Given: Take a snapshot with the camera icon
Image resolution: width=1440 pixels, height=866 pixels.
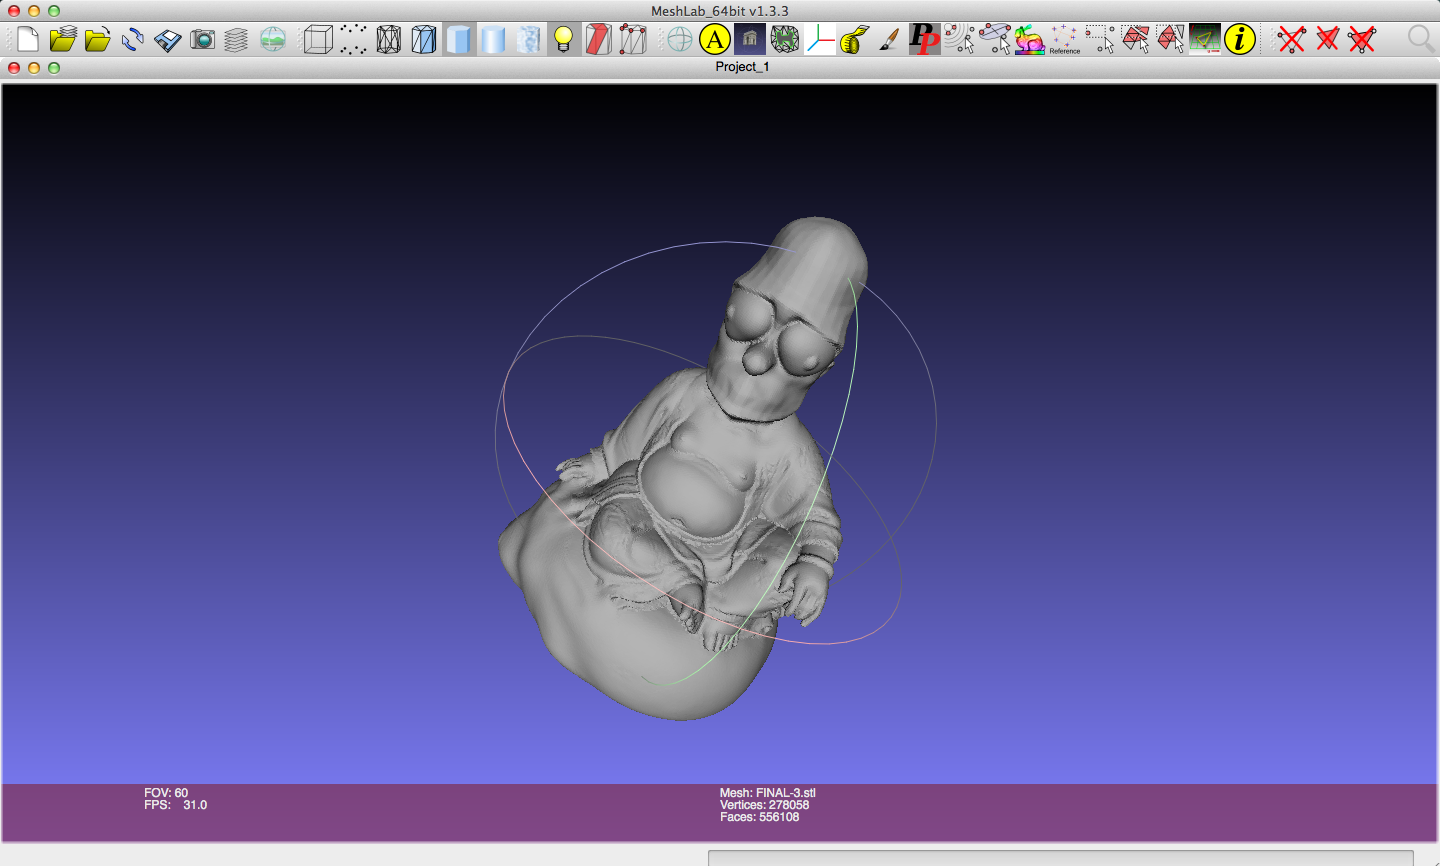Looking at the screenshot, I should pos(203,40).
